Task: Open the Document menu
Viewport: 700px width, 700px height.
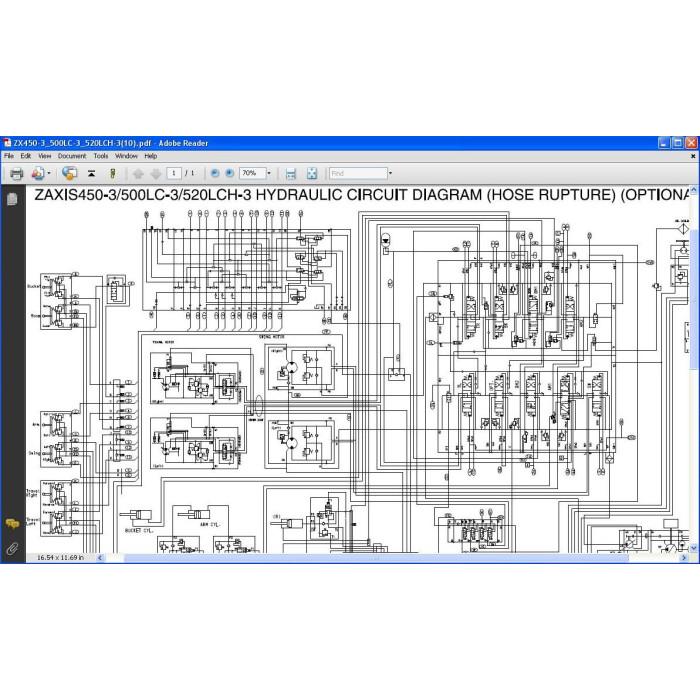Action: [x=72, y=156]
